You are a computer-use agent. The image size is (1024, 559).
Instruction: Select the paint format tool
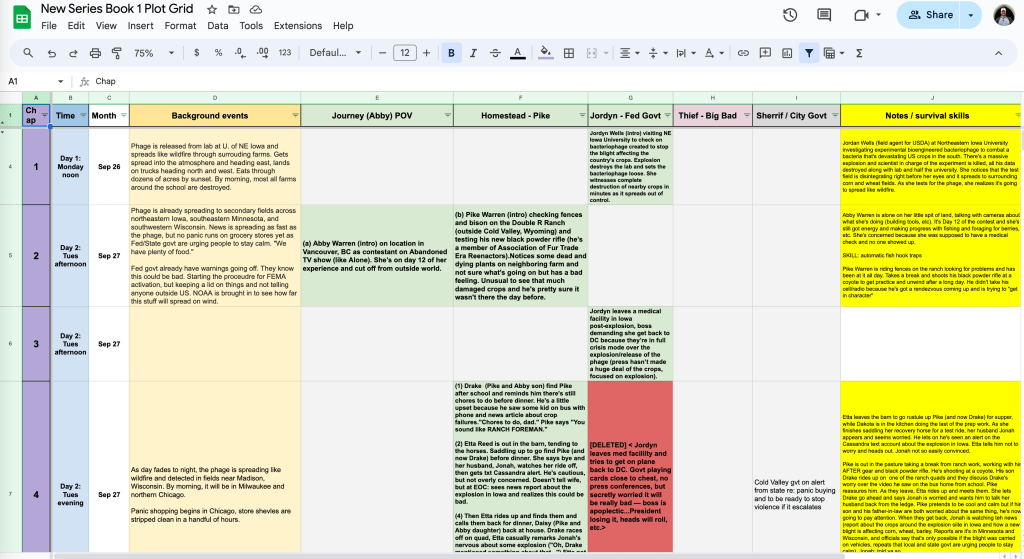116,53
